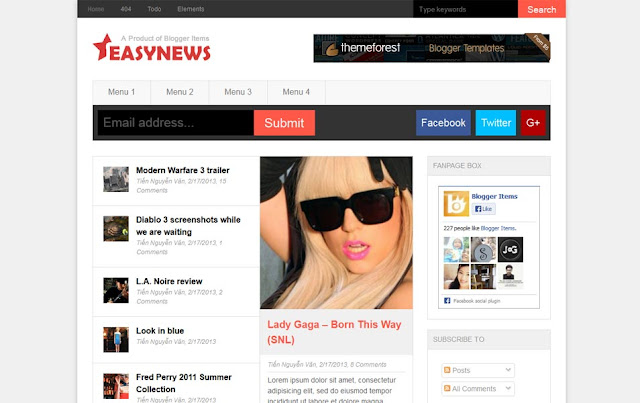Viewport: 640px width, 403px height.
Task: Open Modern Warfare 3 trailer article
Action: [183, 170]
